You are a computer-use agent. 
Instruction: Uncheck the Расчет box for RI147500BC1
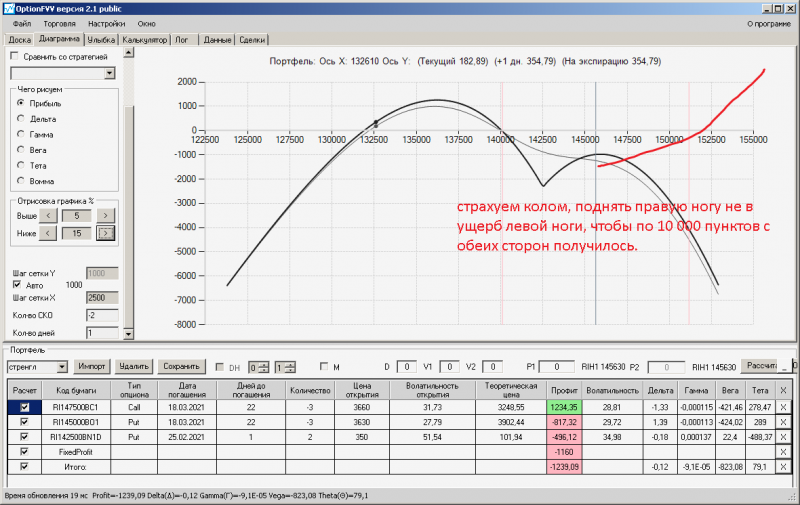click(x=24, y=407)
